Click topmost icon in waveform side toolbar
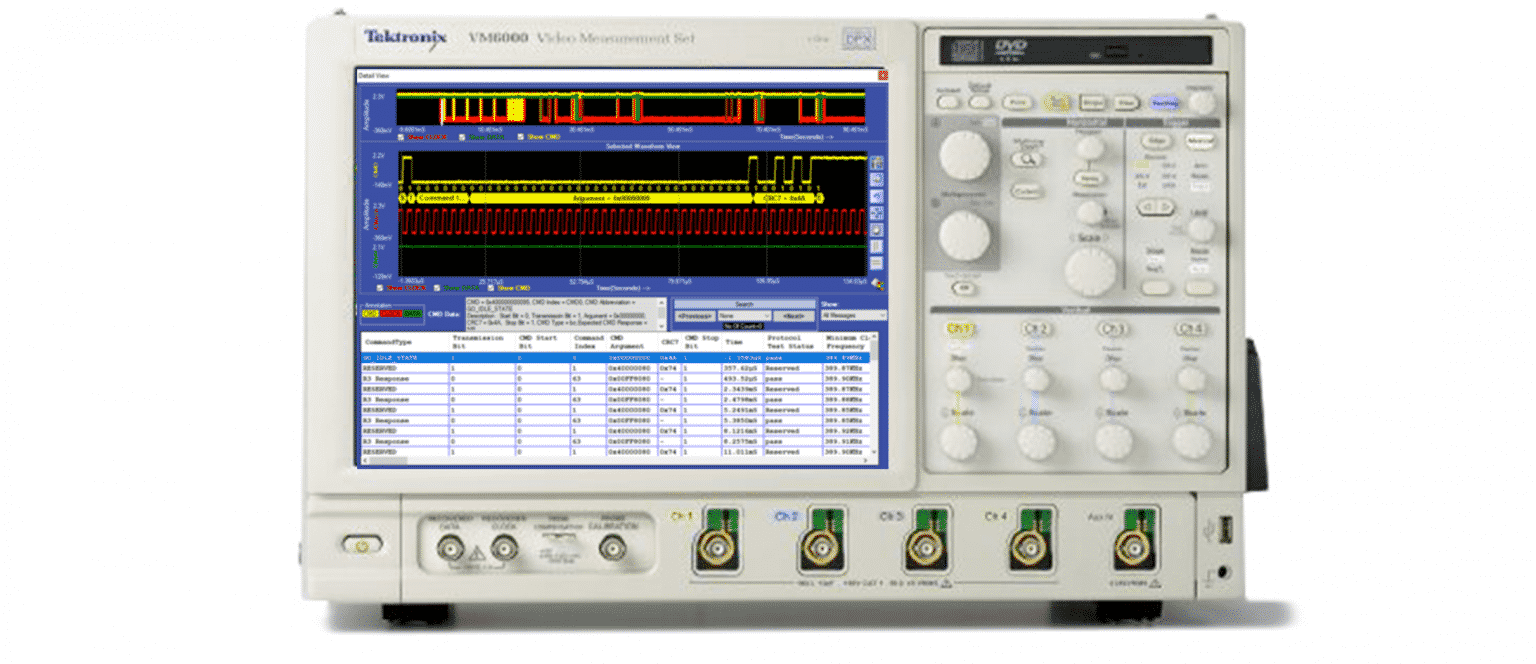The image size is (1536, 664). (x=877, y=163)
